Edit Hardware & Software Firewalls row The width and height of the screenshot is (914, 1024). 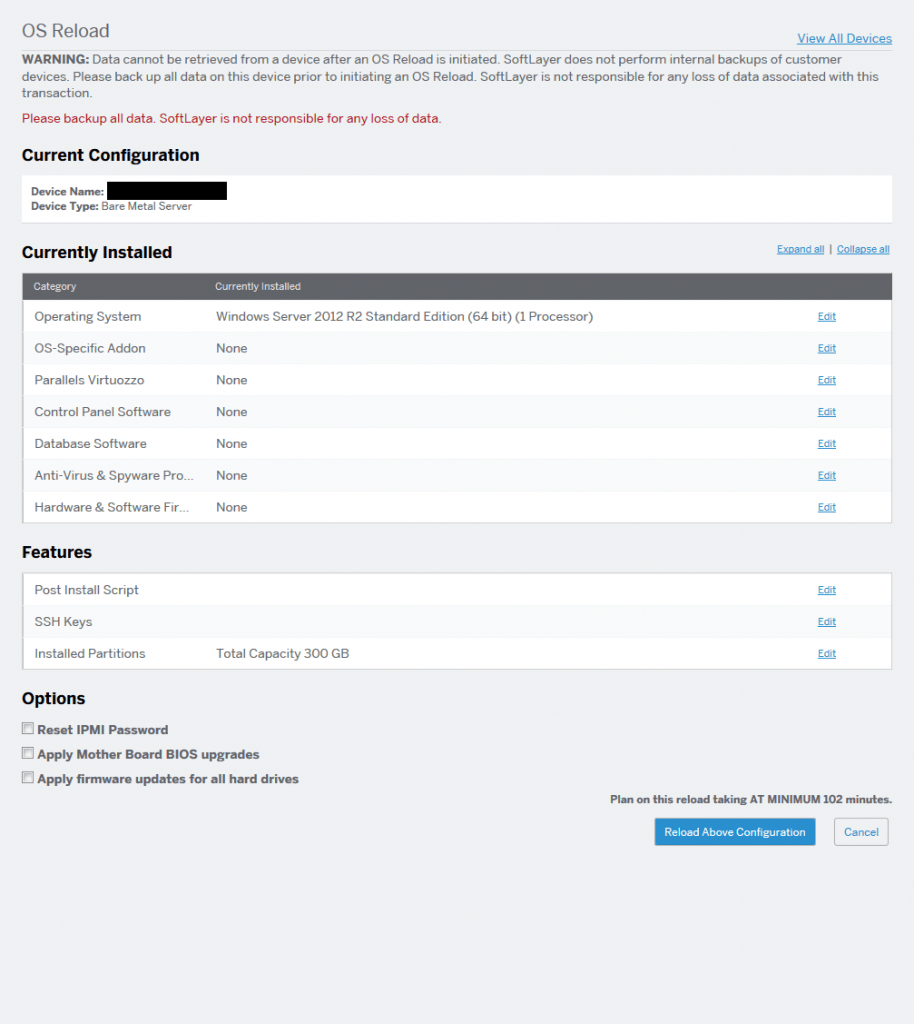click(827, 507)
